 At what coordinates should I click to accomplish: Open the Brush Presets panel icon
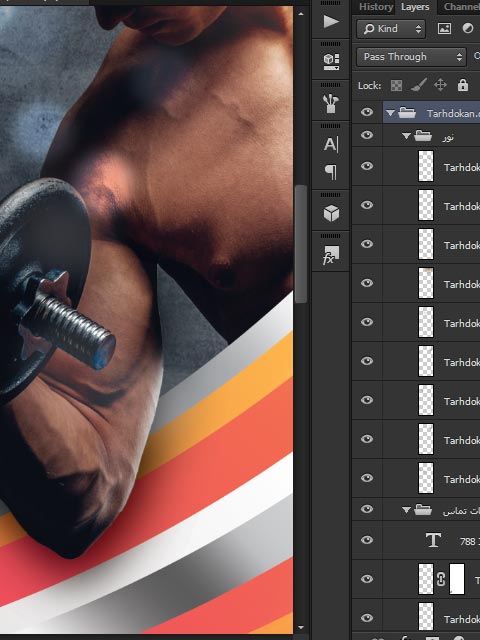coord(331,104)
